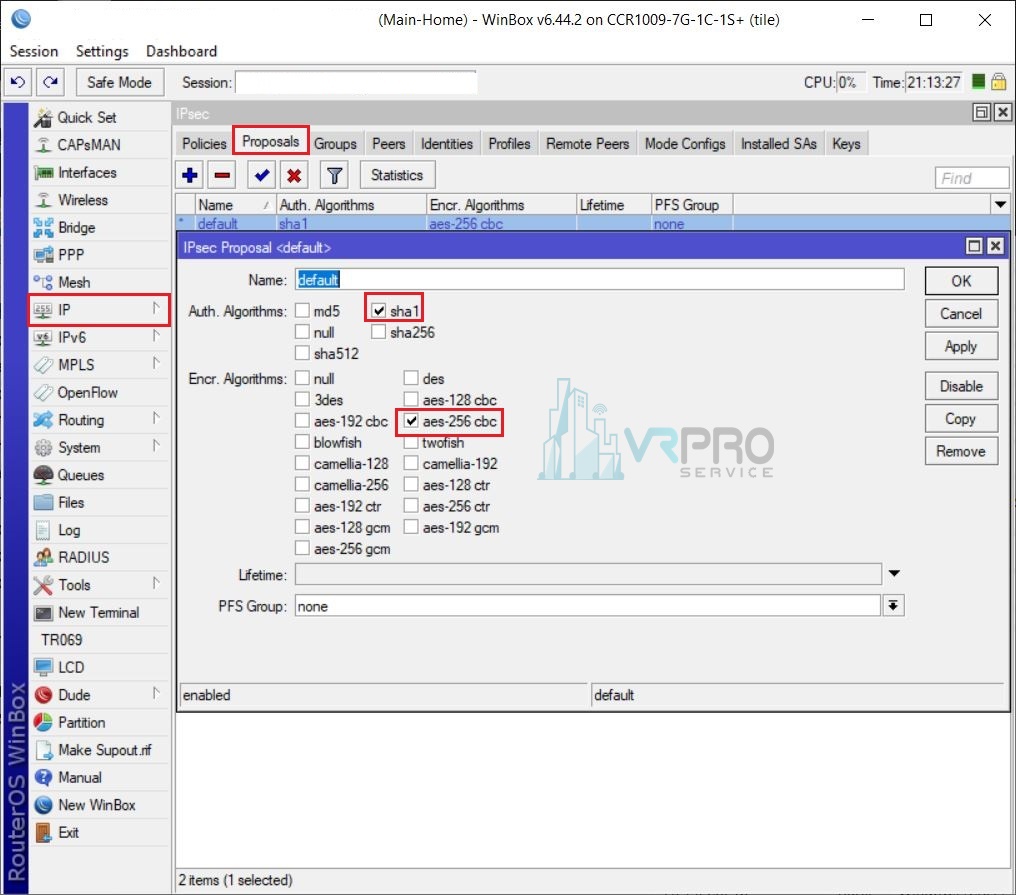This screenshot has height=895, width=1016.
Task: Click Cancel in the proposal dialog
Action: click(x=961, y=314)
